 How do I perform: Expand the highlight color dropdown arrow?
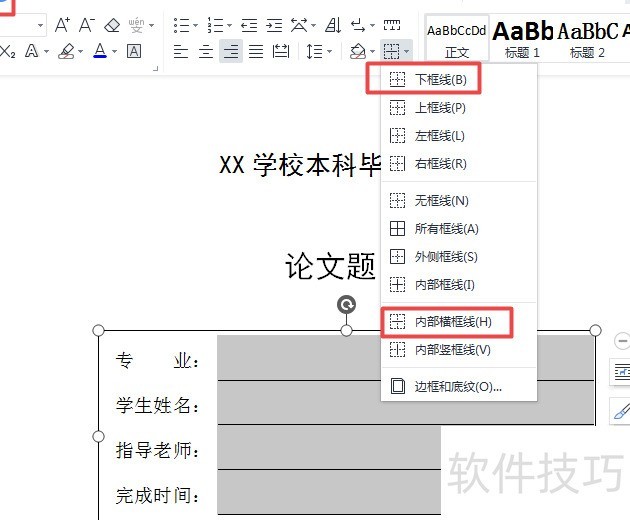tap(80, 51)
